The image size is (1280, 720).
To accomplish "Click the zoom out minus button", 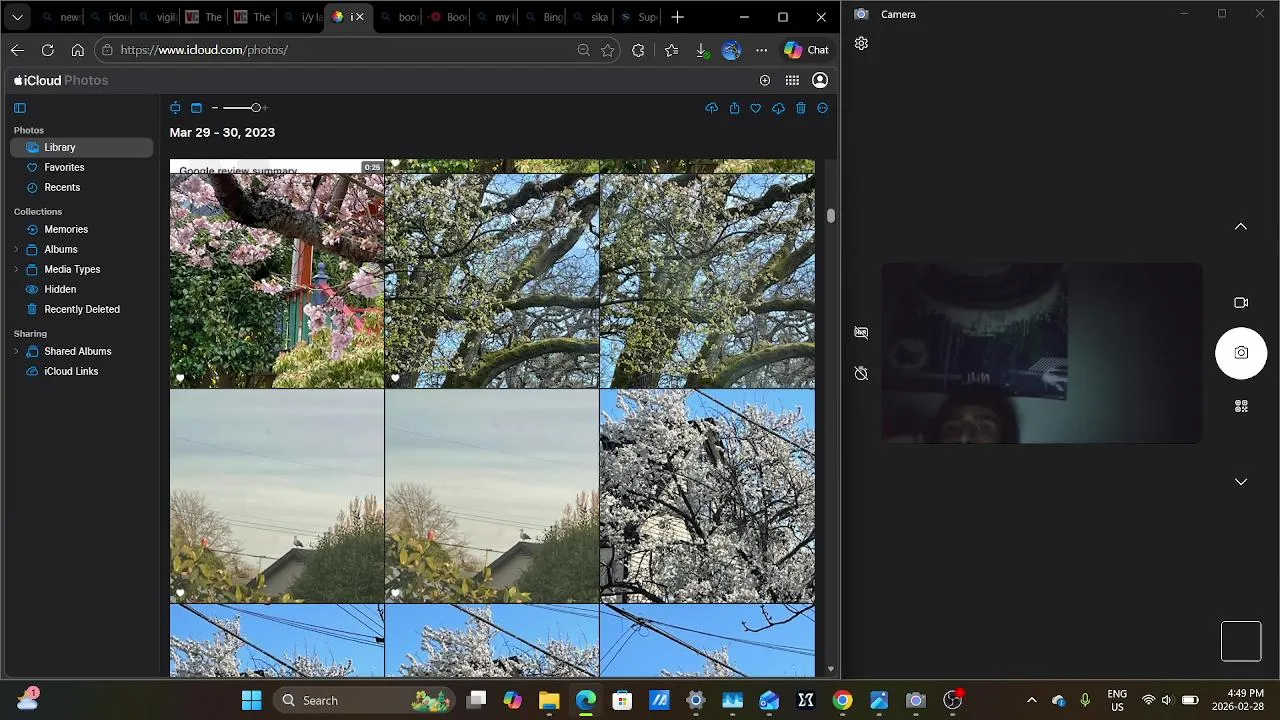I will click(215, 108).
